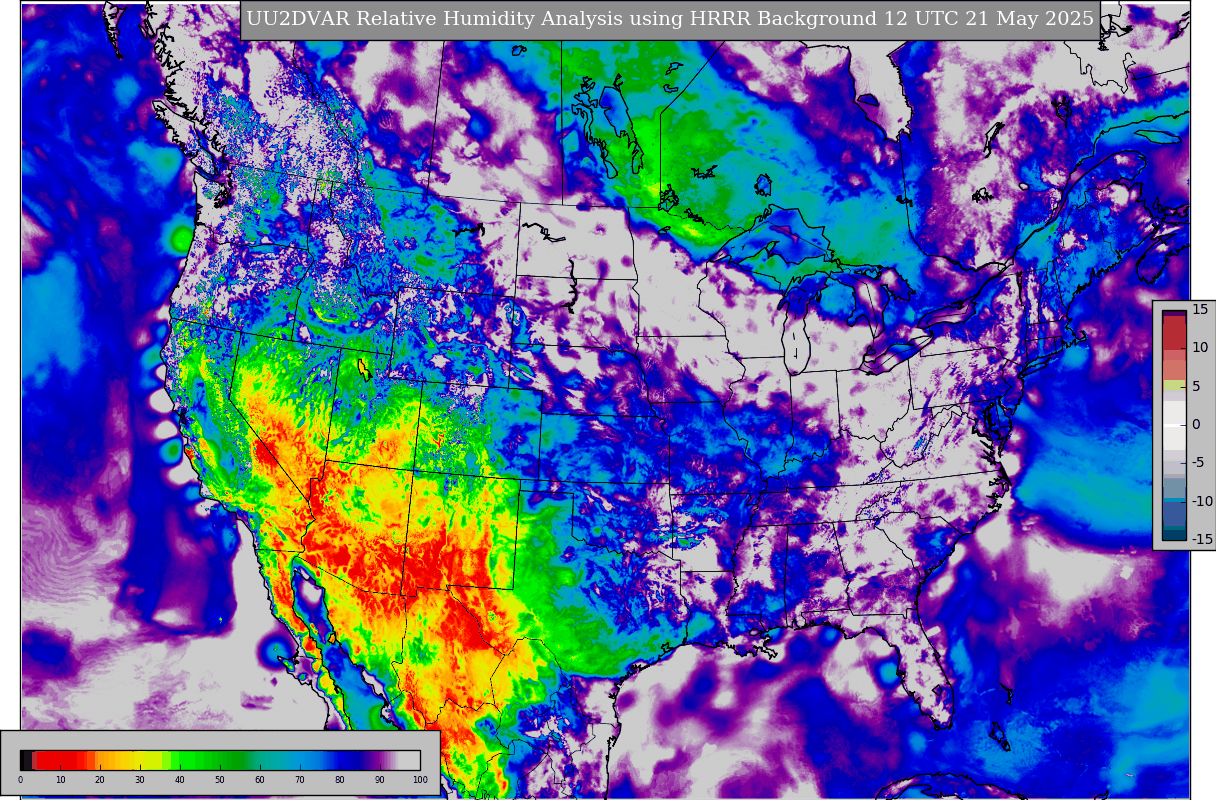Viewport: 1216px width, 800px height.
Task: Click the '15' label atop the vertical colorbar
Action: (x=1200, y=309)
